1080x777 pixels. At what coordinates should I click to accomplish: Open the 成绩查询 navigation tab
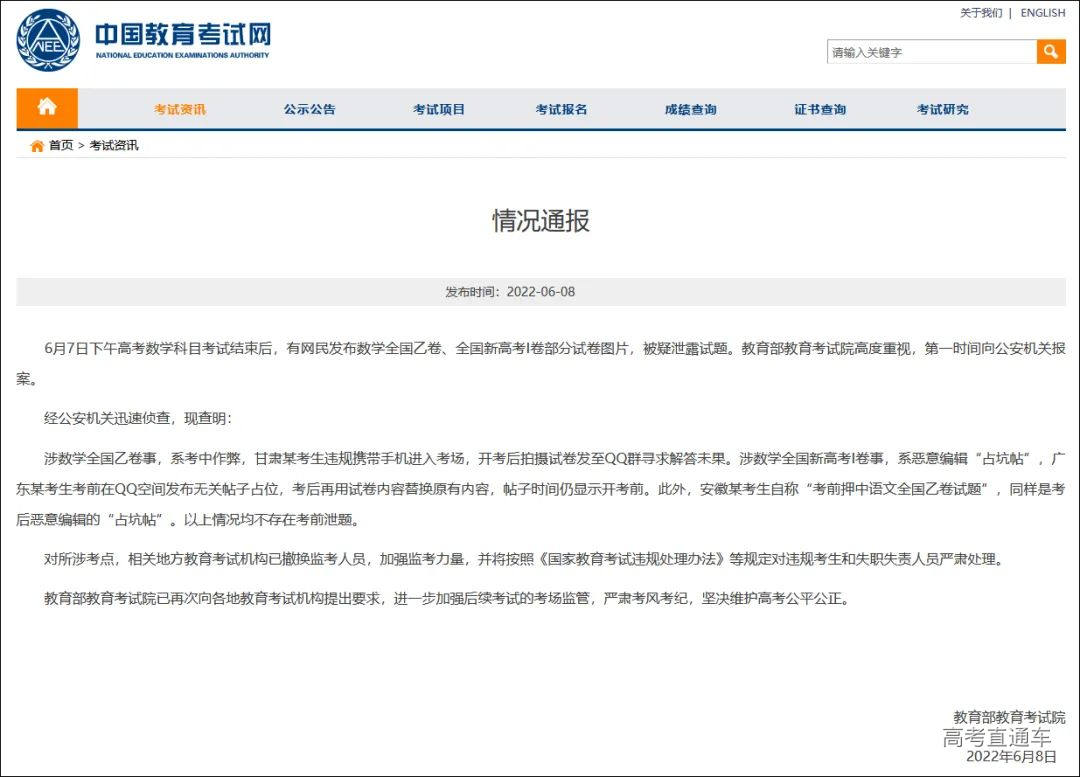pyautogui.click(x=690, y=110)
